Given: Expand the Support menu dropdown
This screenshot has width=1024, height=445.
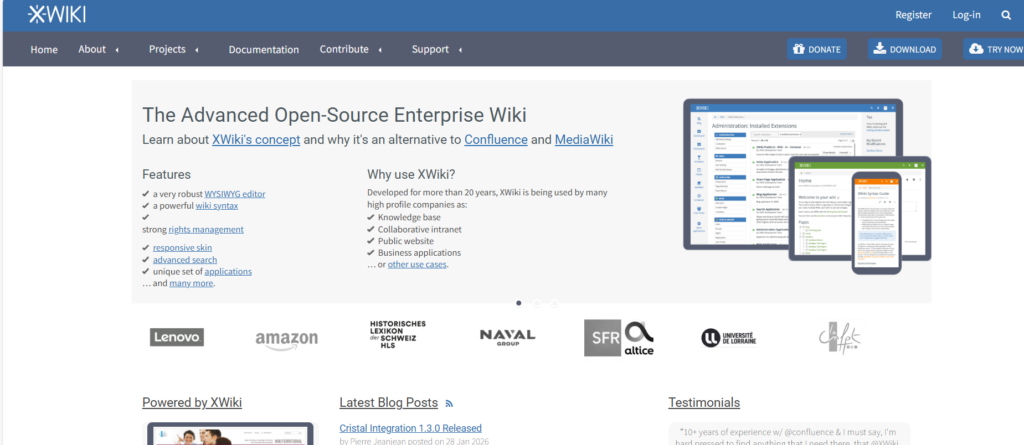Looking at the screenshot, I should pos(436,49).
